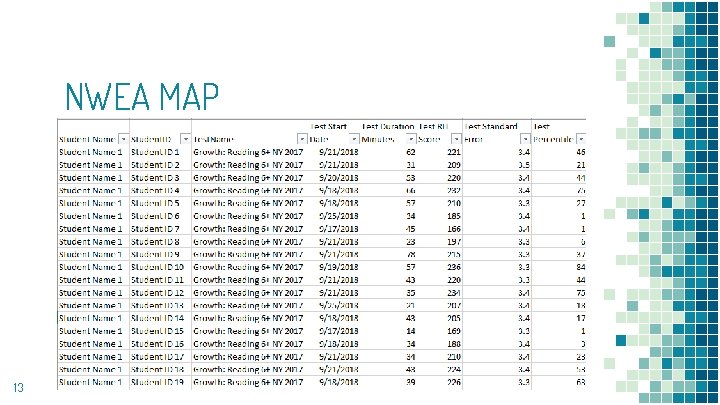The image size is (720, 405).
Task: Click duration 62 in Student ID 1 row
Action: 411,152
